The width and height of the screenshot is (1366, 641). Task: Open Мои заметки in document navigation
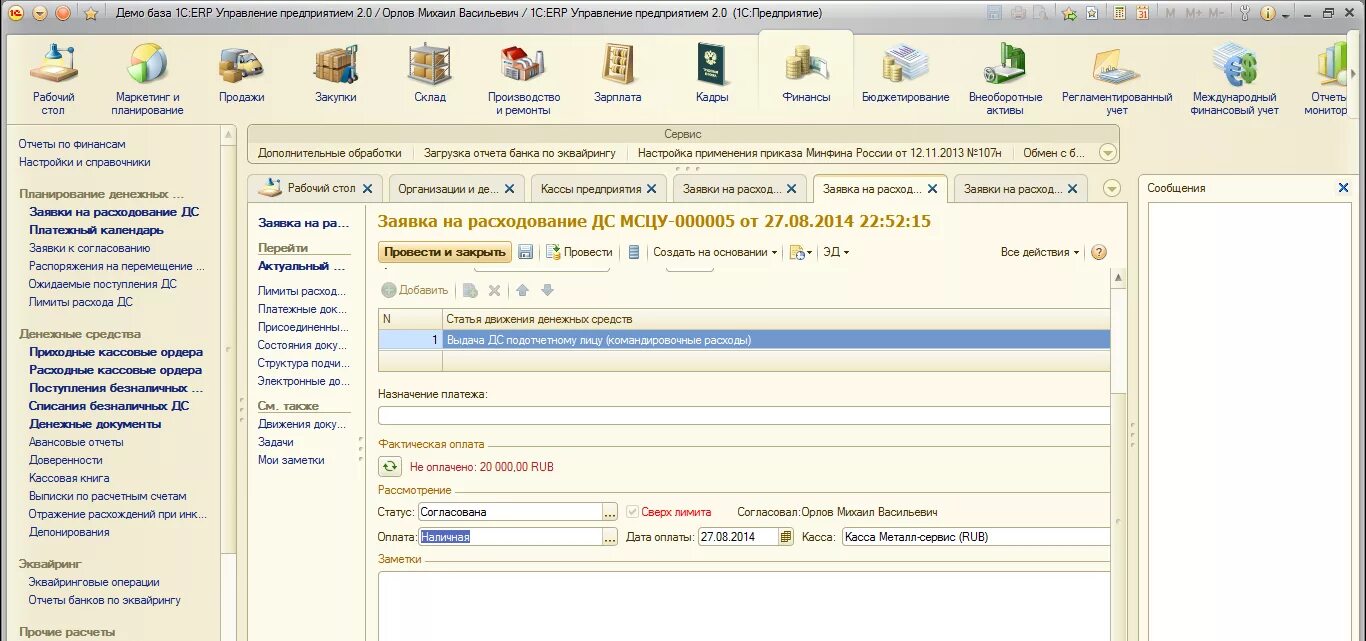[291, 460]
